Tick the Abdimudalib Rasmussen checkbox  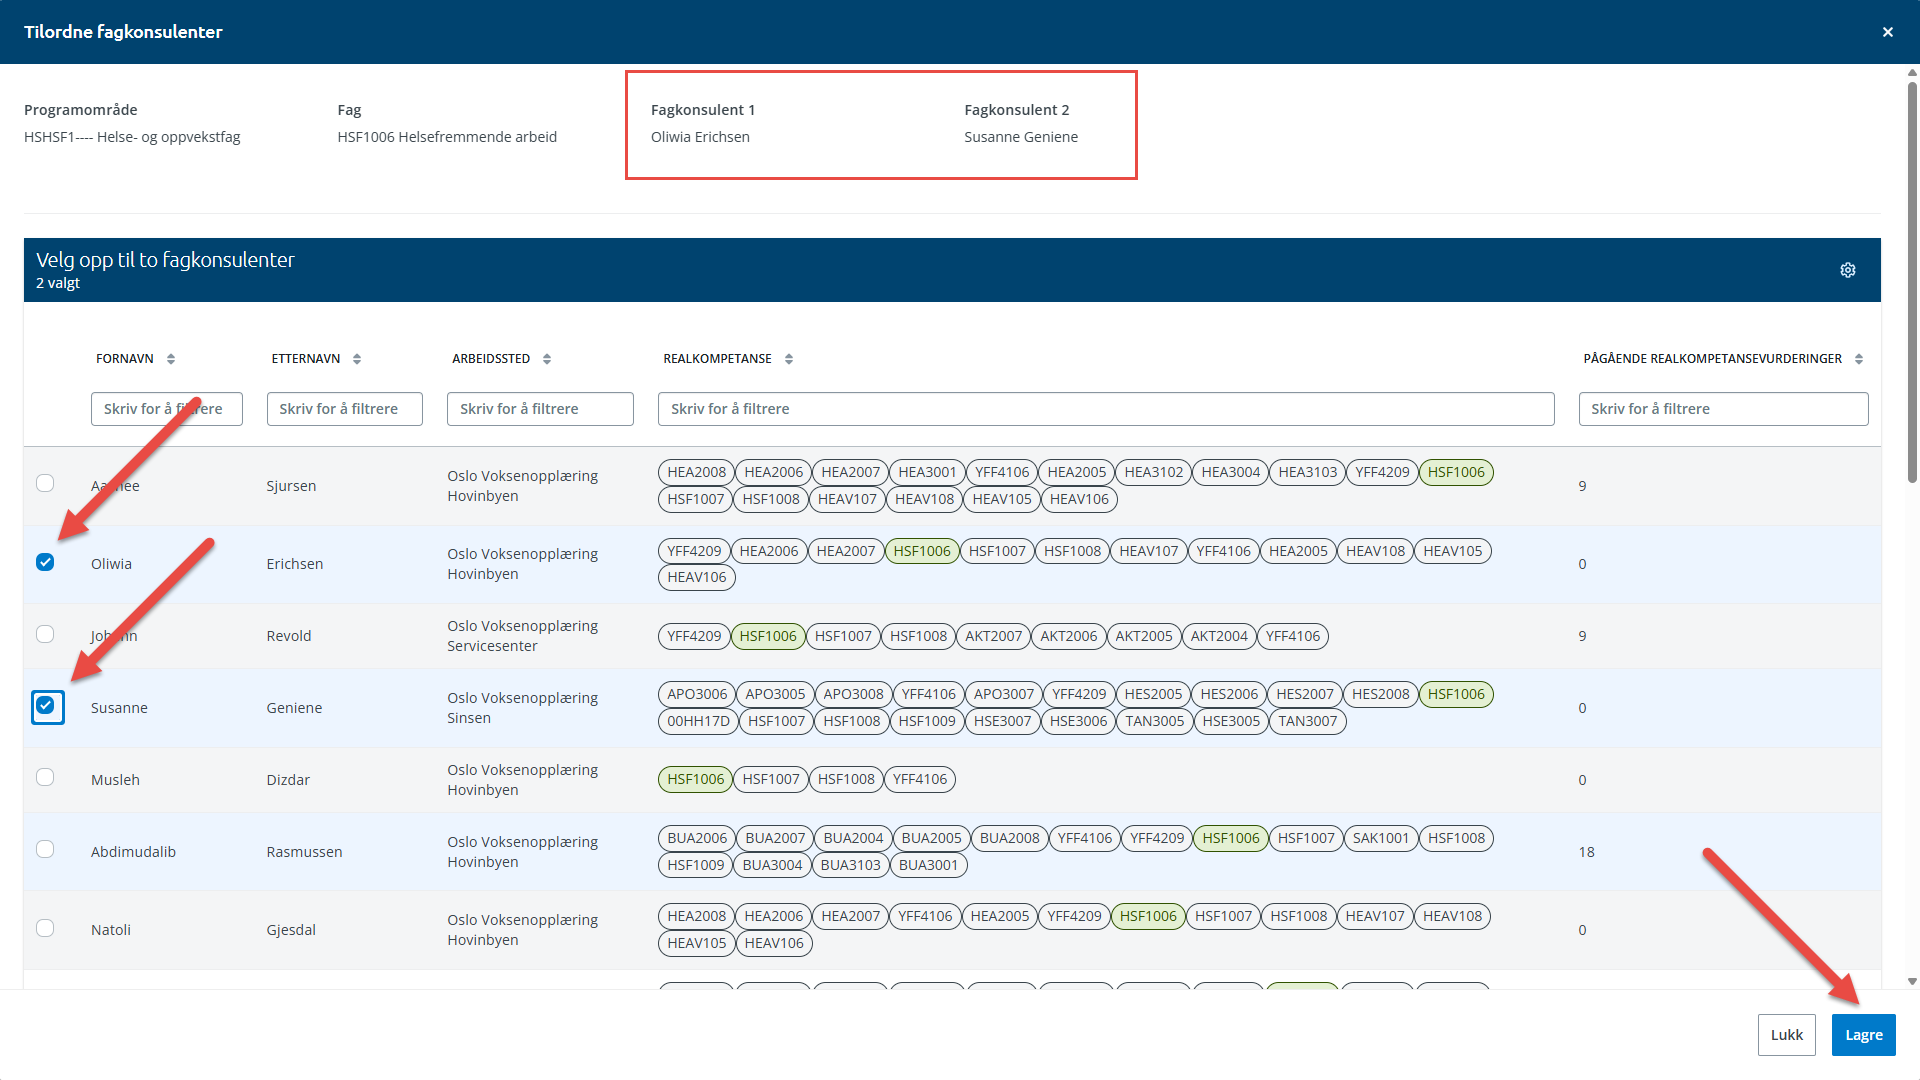(45, 849)
